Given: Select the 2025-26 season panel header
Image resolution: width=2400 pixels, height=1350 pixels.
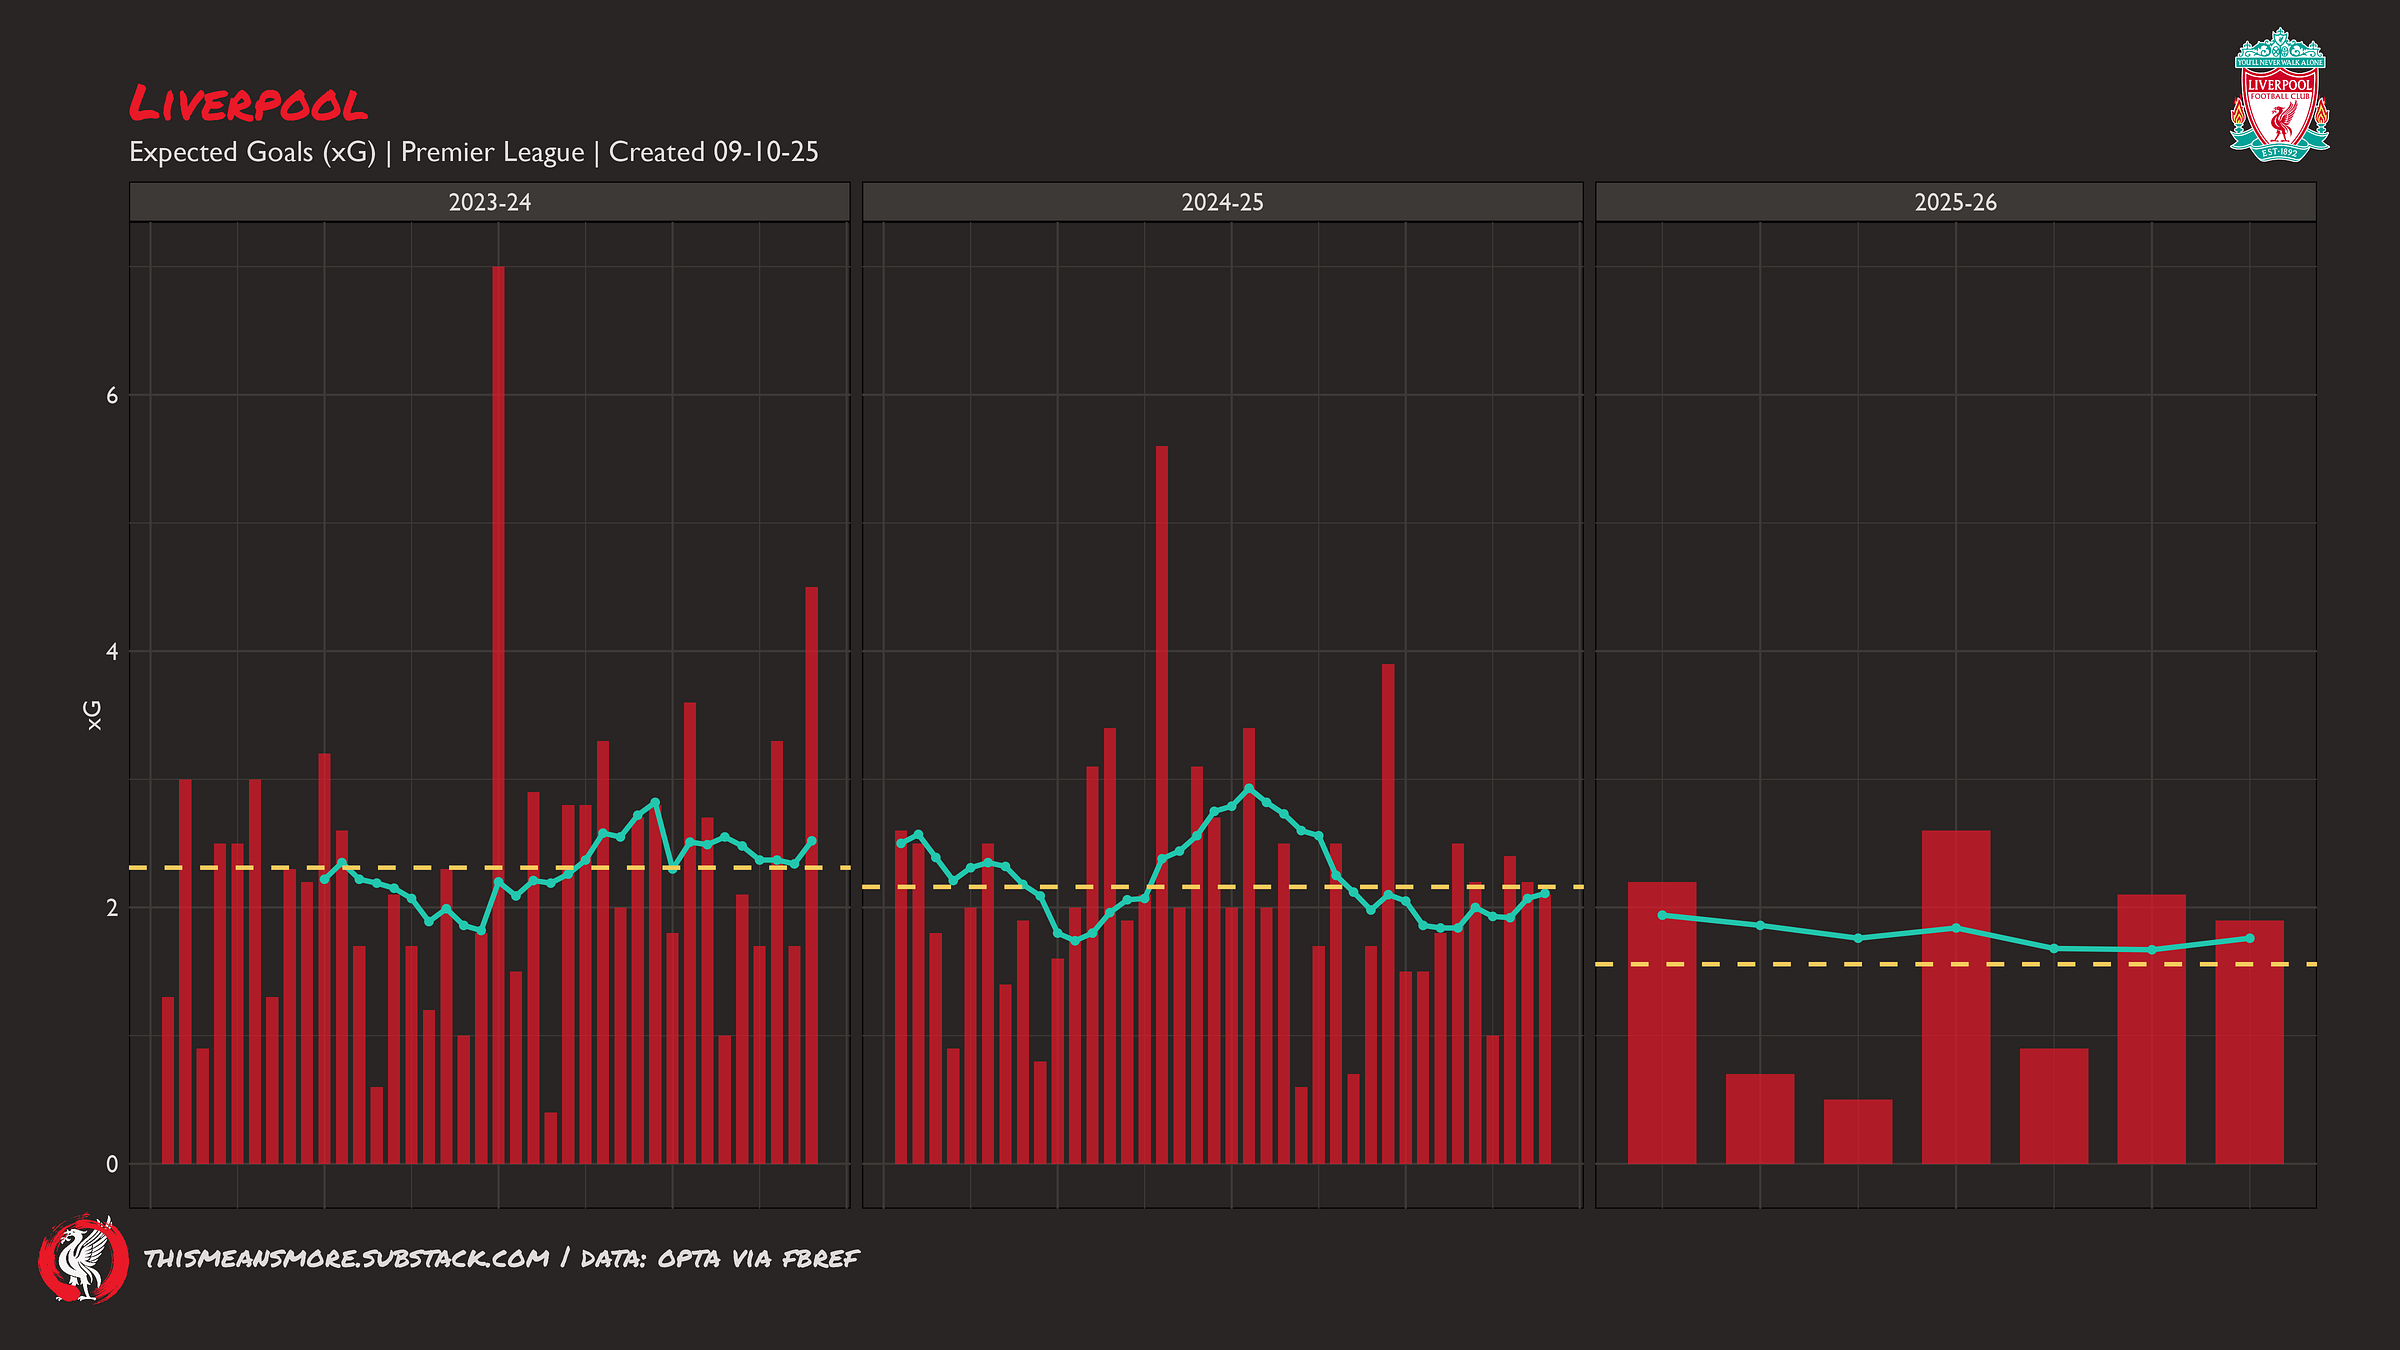Looking at the screenshot, I should (1955, 202).
